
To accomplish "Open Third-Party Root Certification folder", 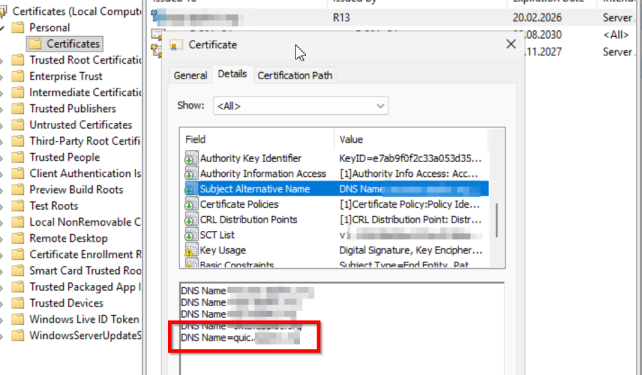I will (85, 141).
